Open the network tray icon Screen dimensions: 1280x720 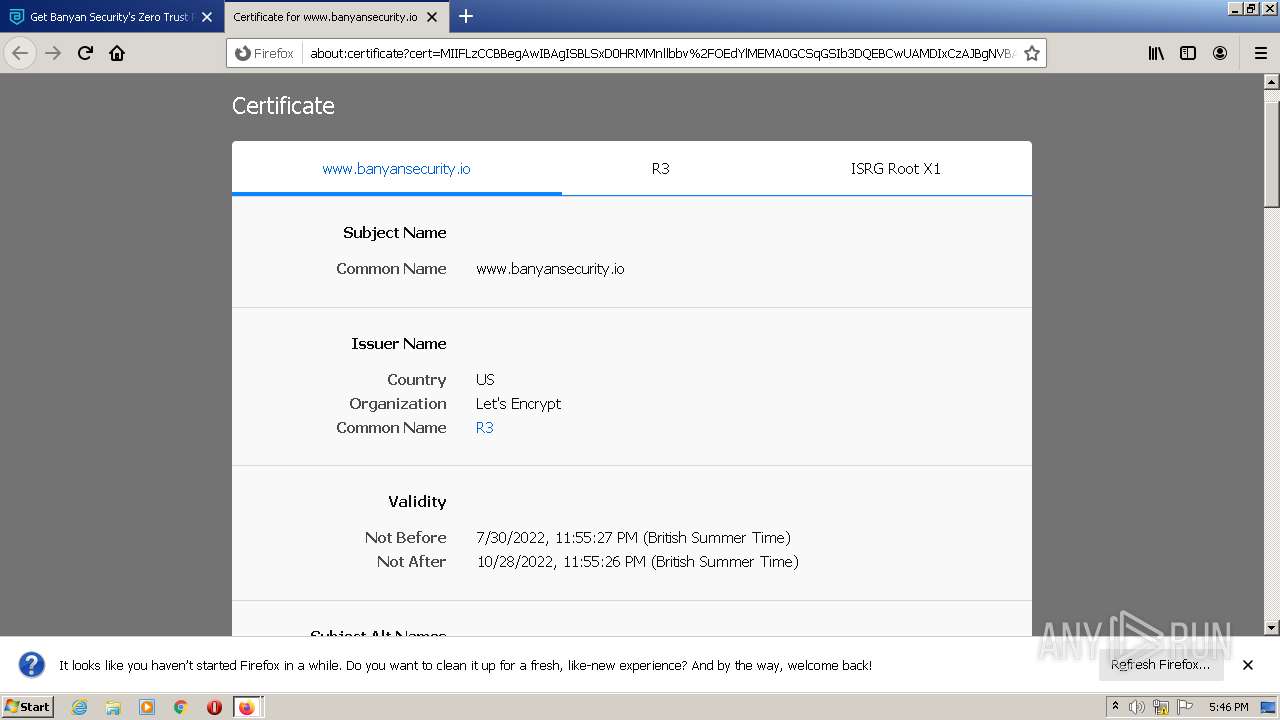[1161, 707]
